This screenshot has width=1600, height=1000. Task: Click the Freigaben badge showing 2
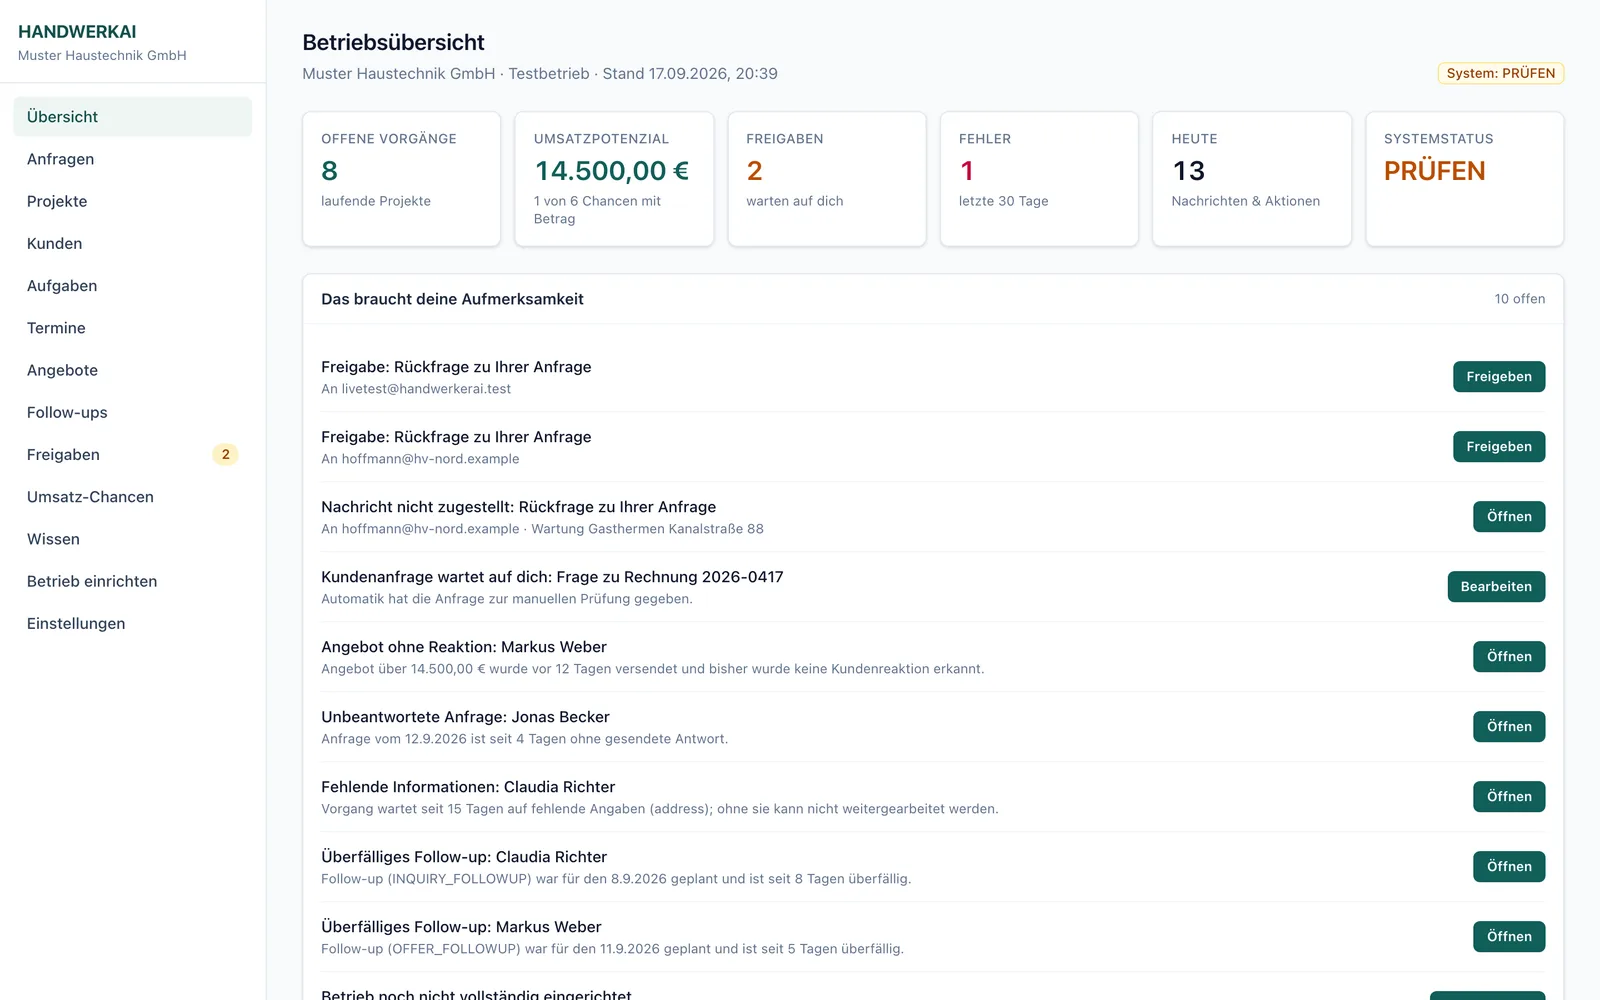tap(225, 454)
